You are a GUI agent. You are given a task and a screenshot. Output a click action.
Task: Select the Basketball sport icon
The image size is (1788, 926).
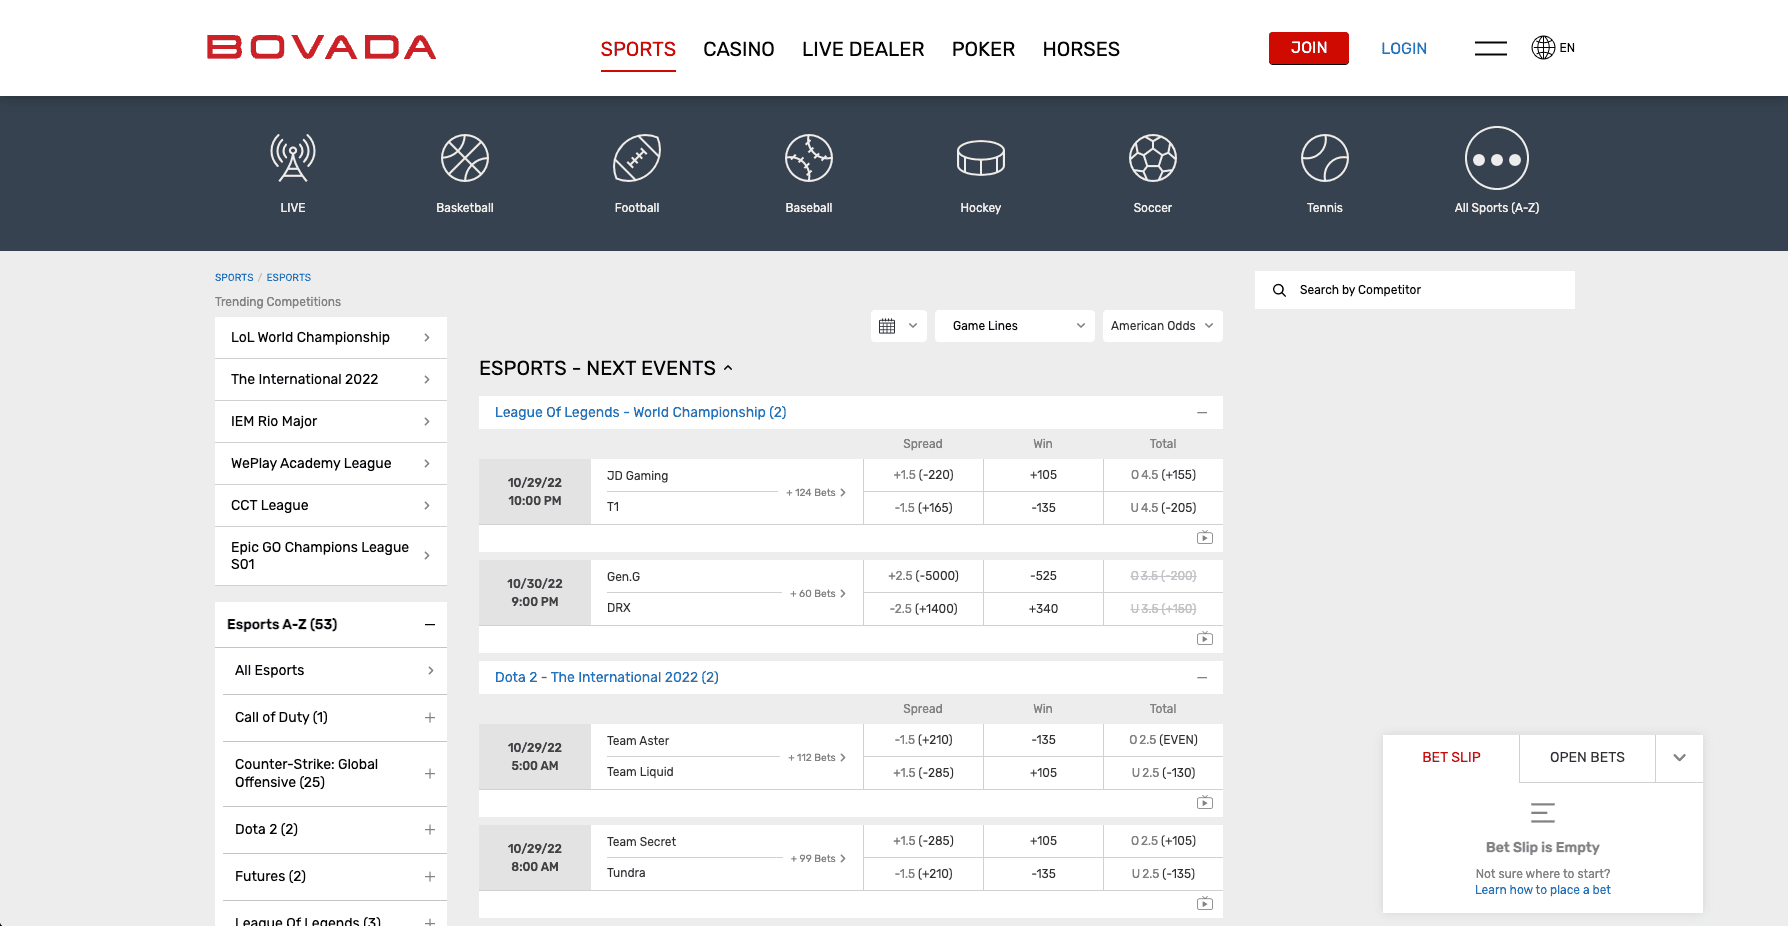[465, 158]
